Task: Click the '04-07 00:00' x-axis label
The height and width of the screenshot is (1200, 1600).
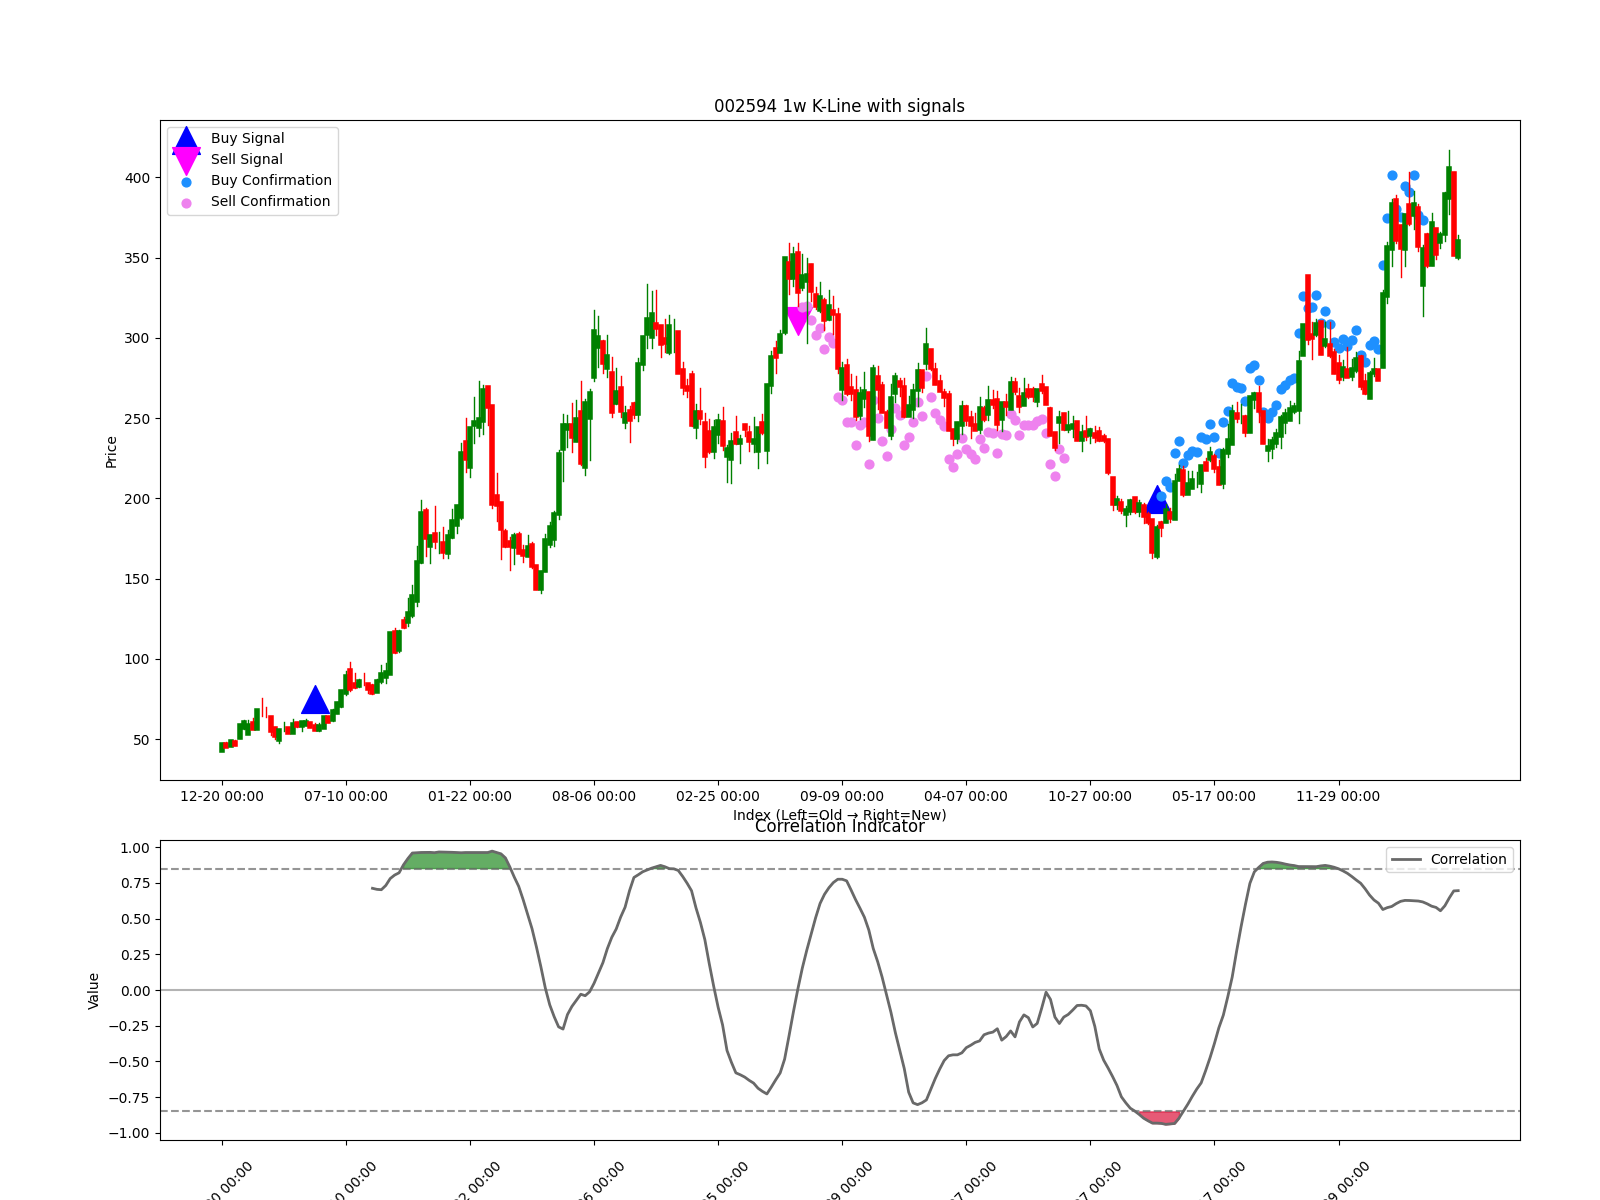Action: coord(966,796)
